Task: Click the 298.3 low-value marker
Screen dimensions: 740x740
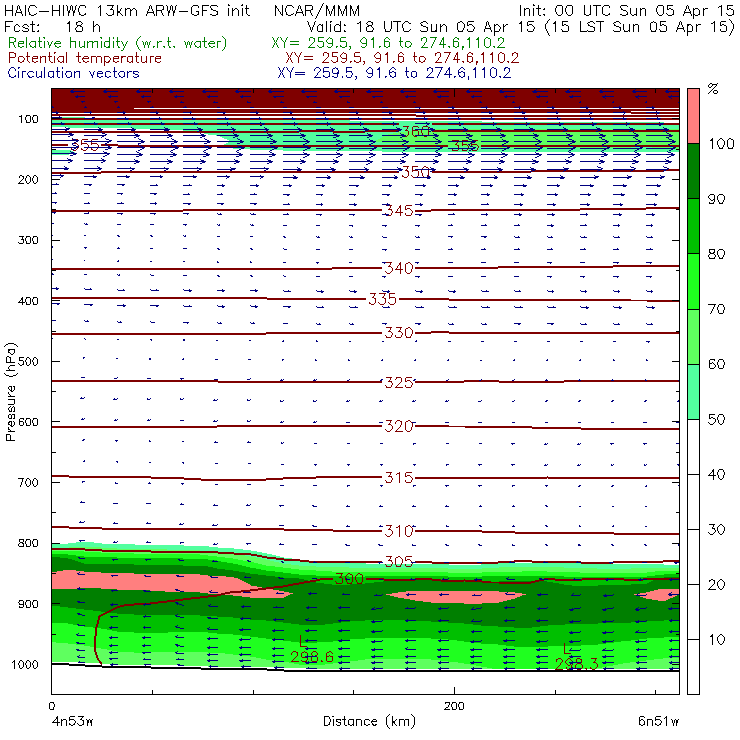Action: [x=576, y=664]
